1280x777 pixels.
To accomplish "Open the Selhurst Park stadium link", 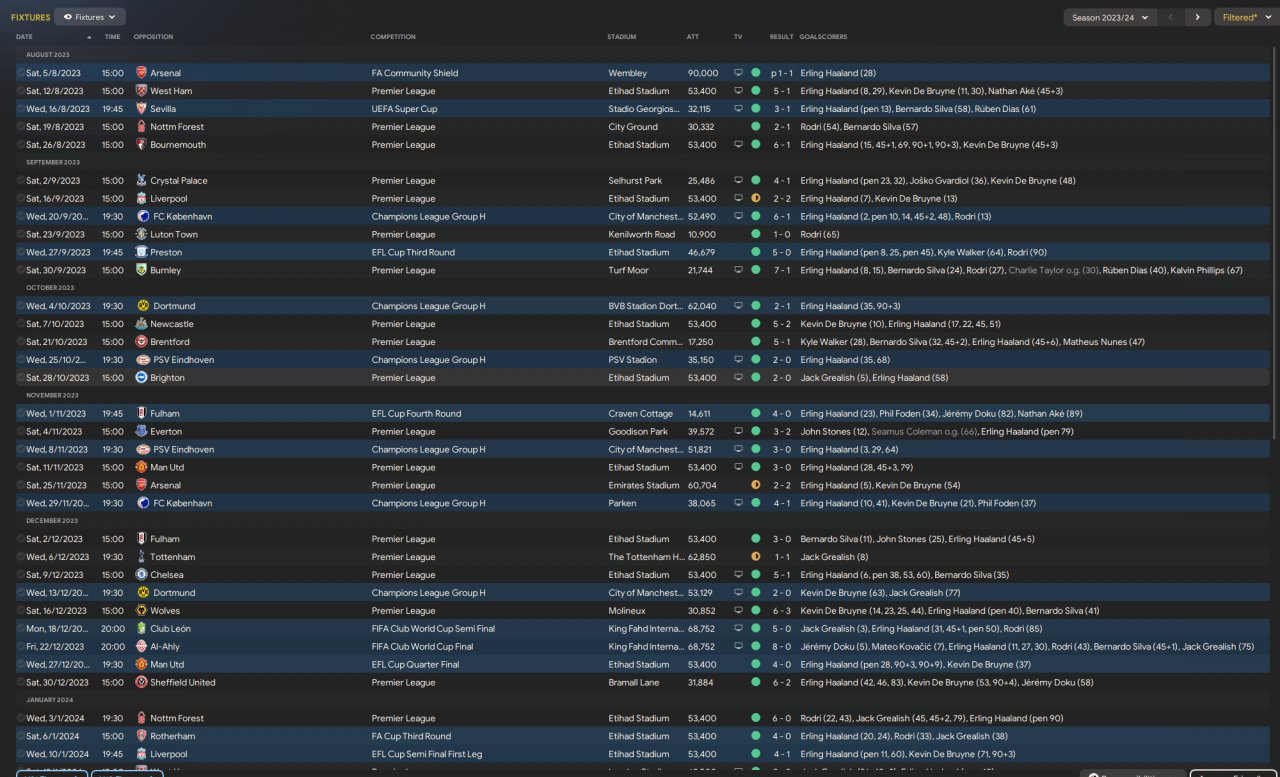I will click(635, 181).
